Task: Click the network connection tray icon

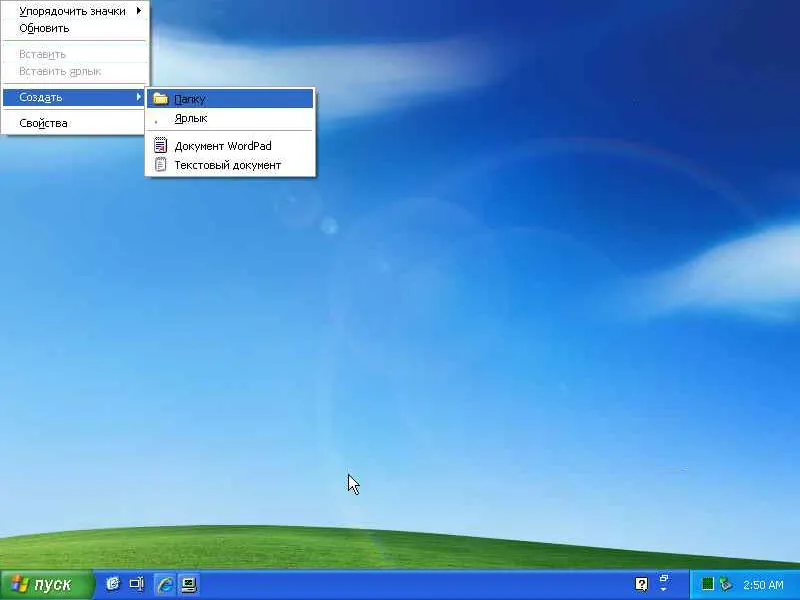Action: click(x=726, y=584)
